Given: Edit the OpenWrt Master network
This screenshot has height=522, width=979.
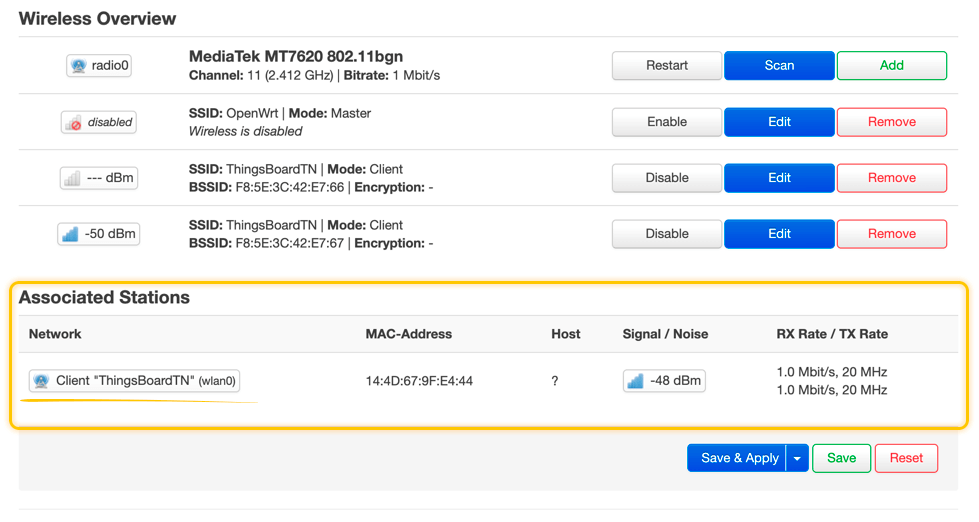Looking at the screenshot, I should (779, 122).
